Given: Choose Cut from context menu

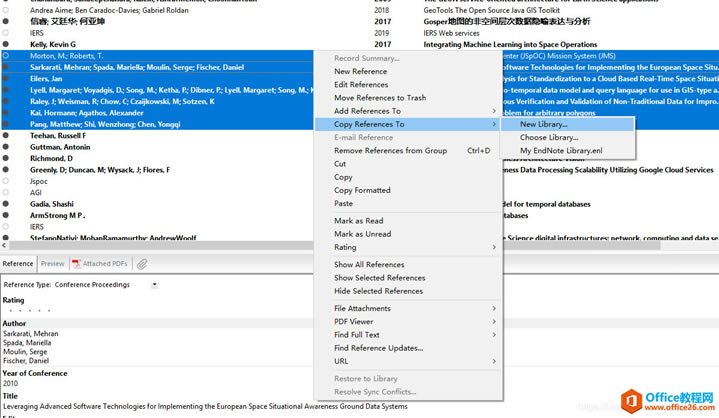Looking at the screenshot, I should pos(340,164).
